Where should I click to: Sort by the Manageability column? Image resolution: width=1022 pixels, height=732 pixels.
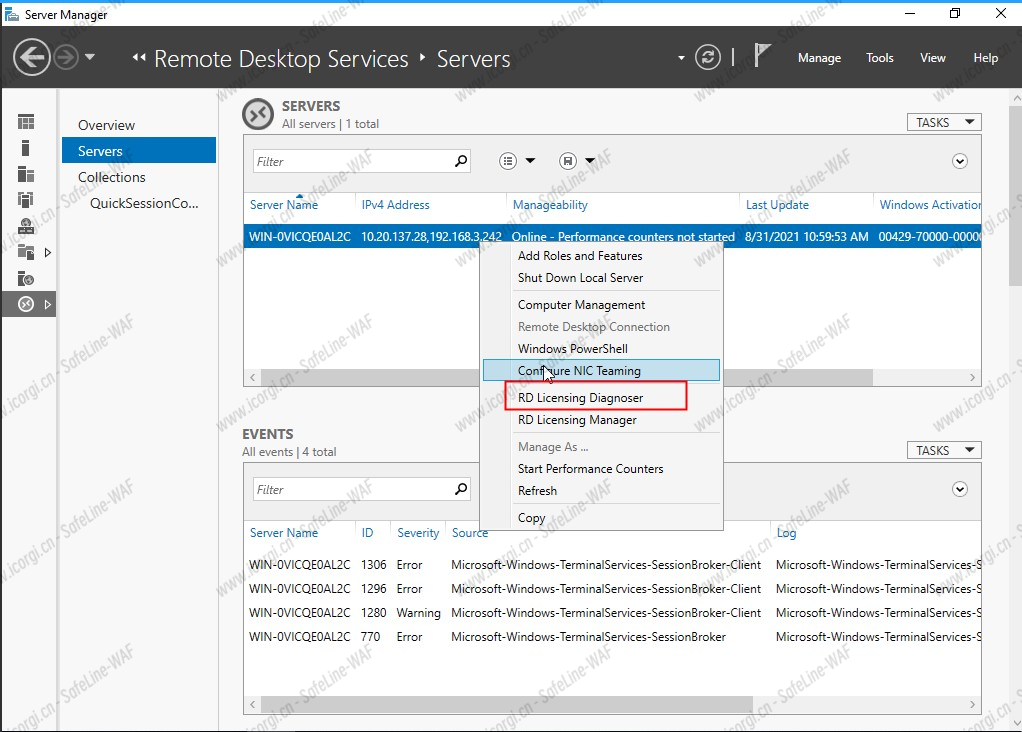coord(549,205)
